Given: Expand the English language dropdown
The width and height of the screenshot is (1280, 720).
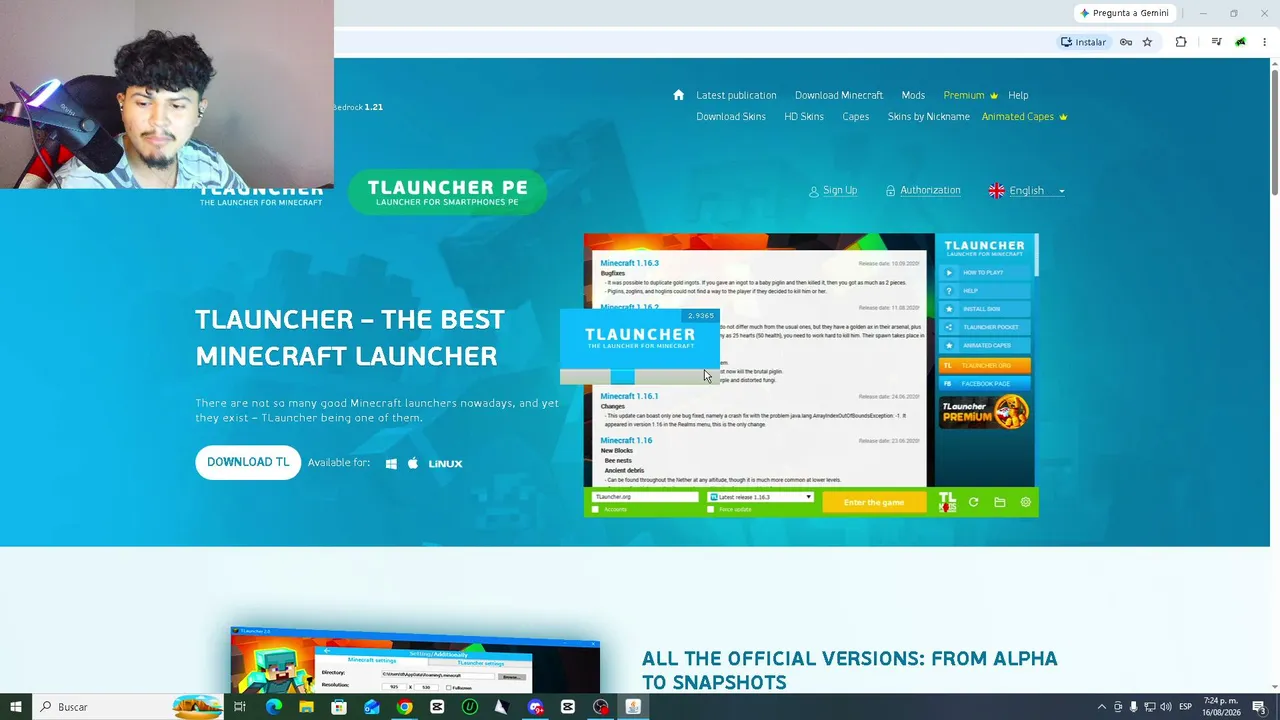Looking at the screenshot, I should tap(1026, 191).
